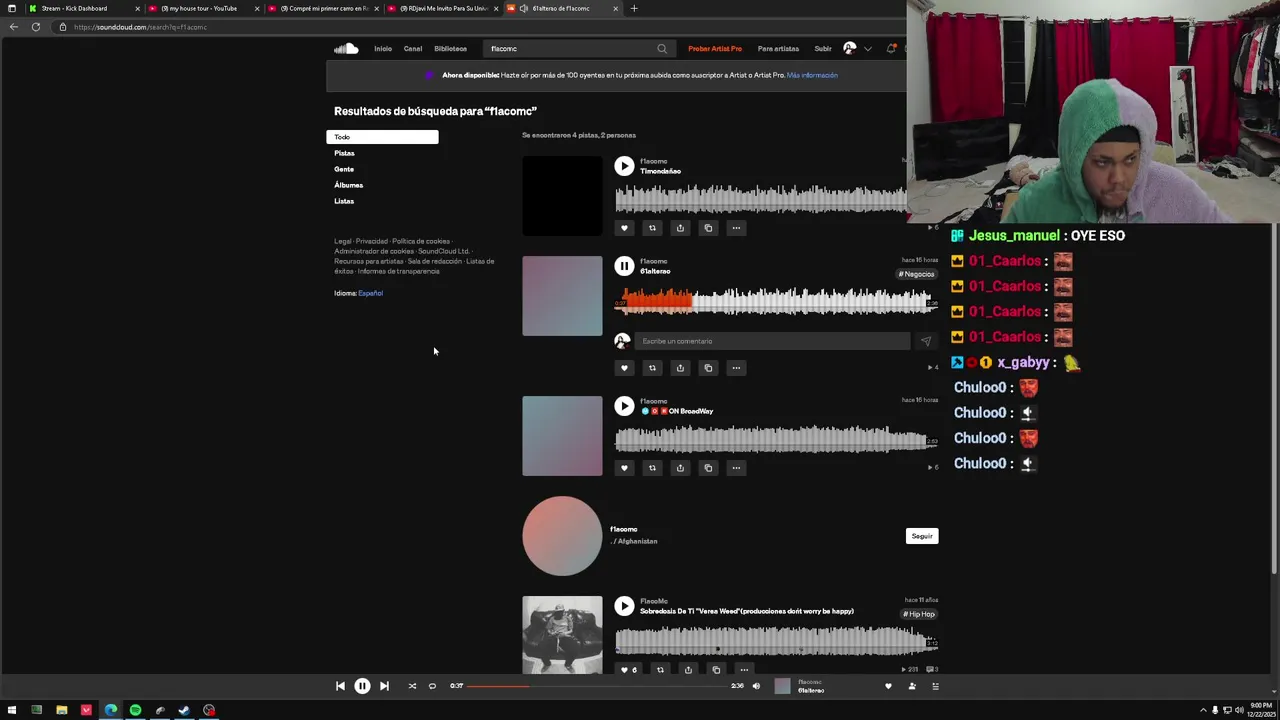Repost the ON BroadWay track
This screenshot has width=1280, height=720.
point(652,468)
